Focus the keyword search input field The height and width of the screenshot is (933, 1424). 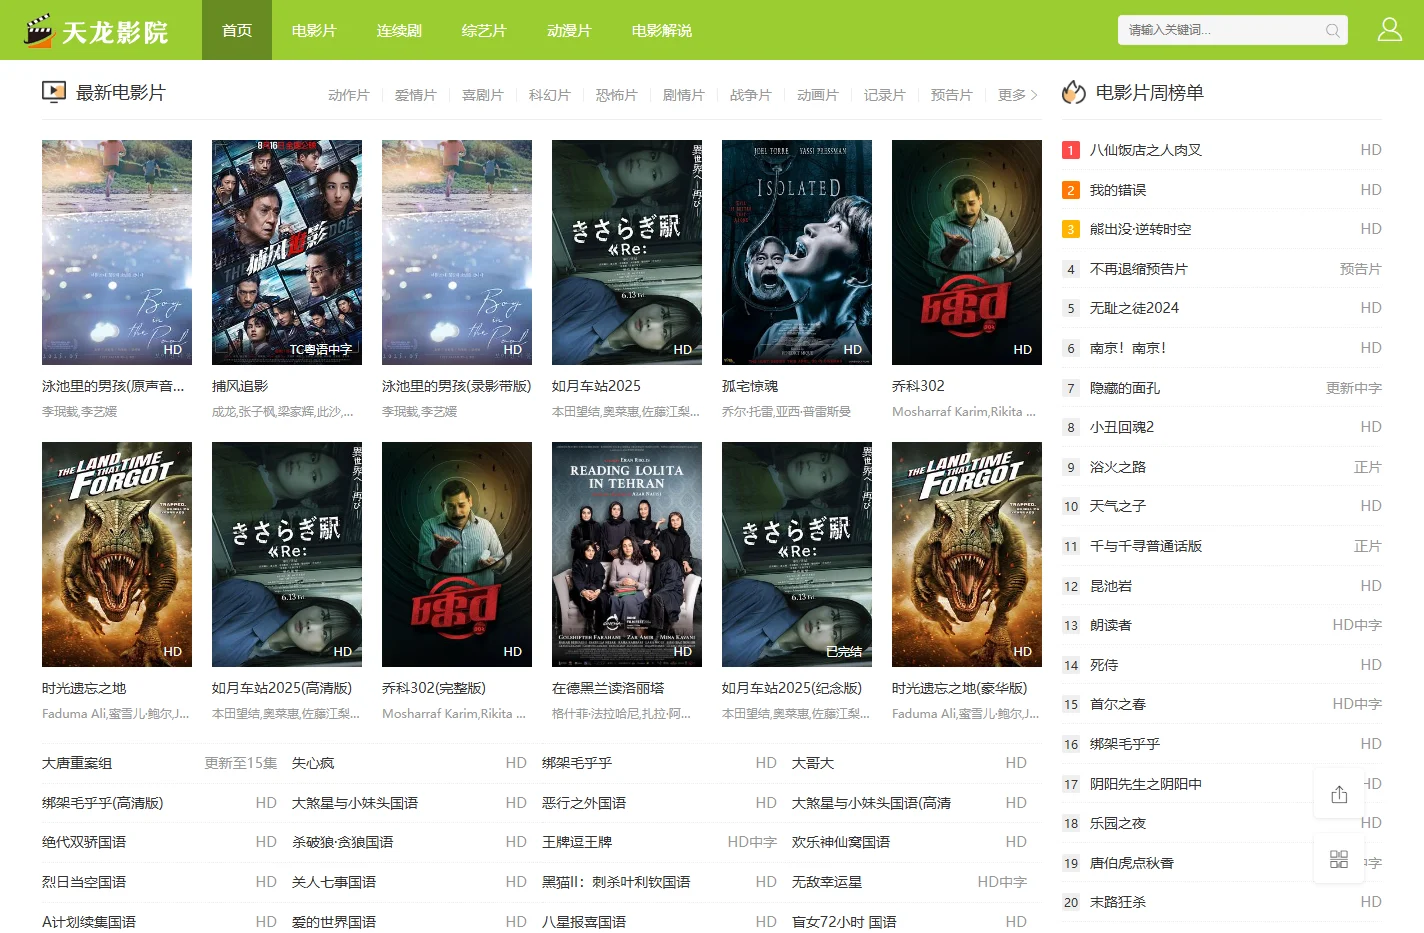tap(1222, 30)
